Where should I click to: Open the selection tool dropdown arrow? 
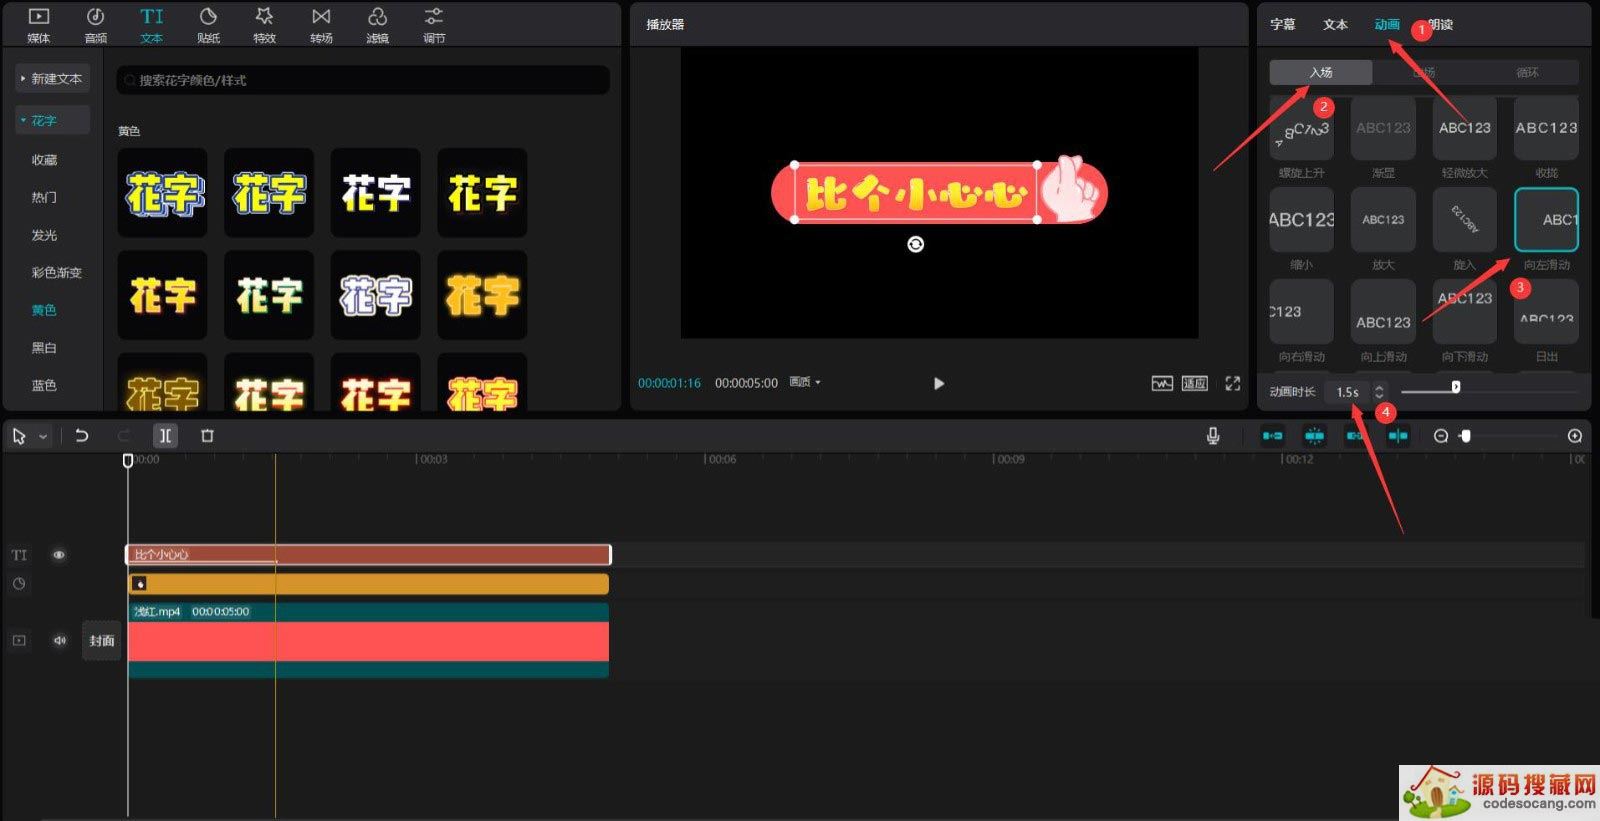[x=43, y=437]
